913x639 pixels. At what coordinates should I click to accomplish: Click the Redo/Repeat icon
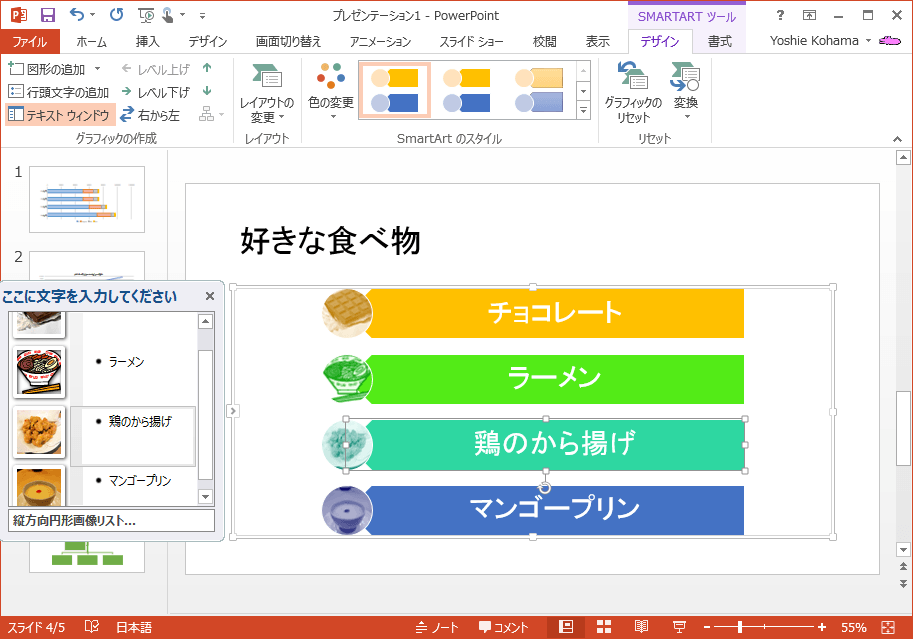[x=116, y=15]
